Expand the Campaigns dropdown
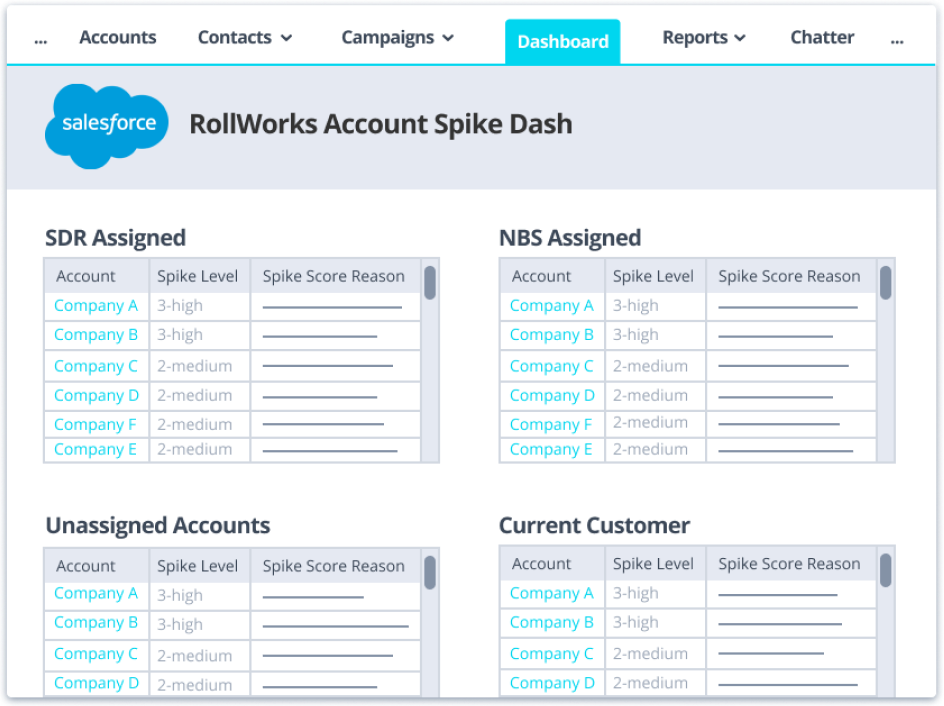The height and width of the screenshot is (706, 944). 396,37
